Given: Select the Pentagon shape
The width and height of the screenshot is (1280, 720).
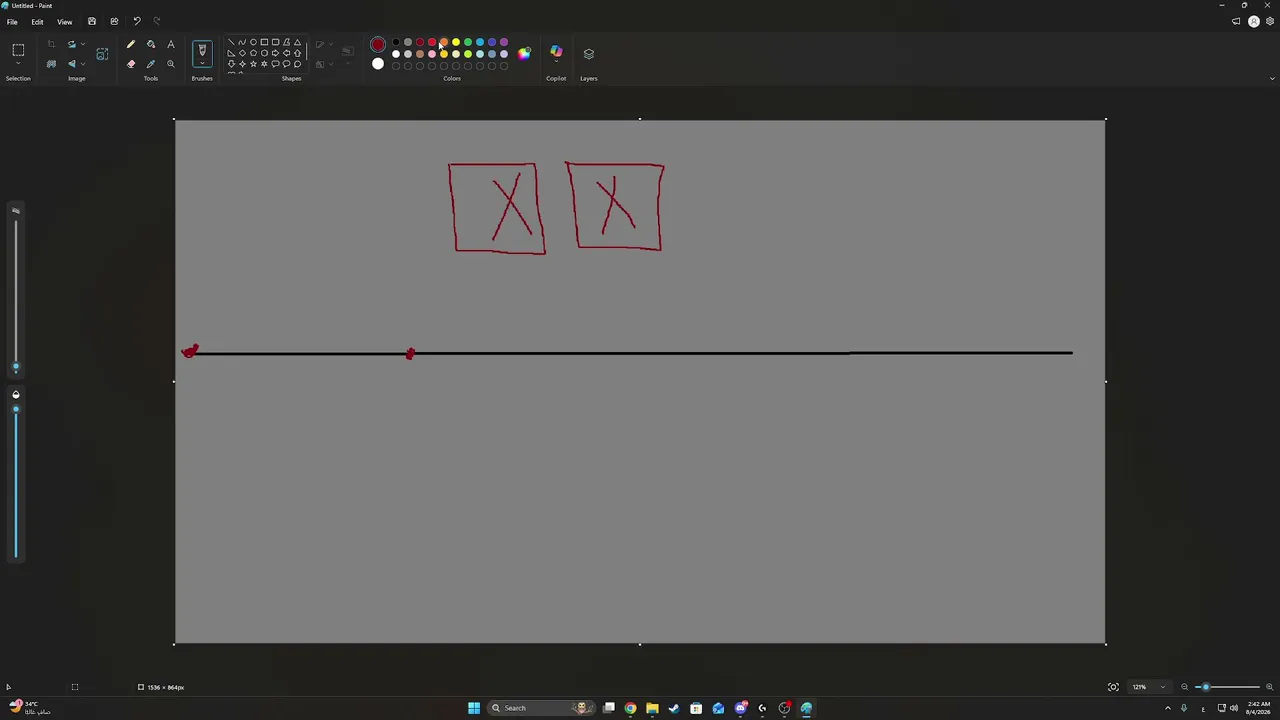Looking at the screenshot, I should point(253,53).
